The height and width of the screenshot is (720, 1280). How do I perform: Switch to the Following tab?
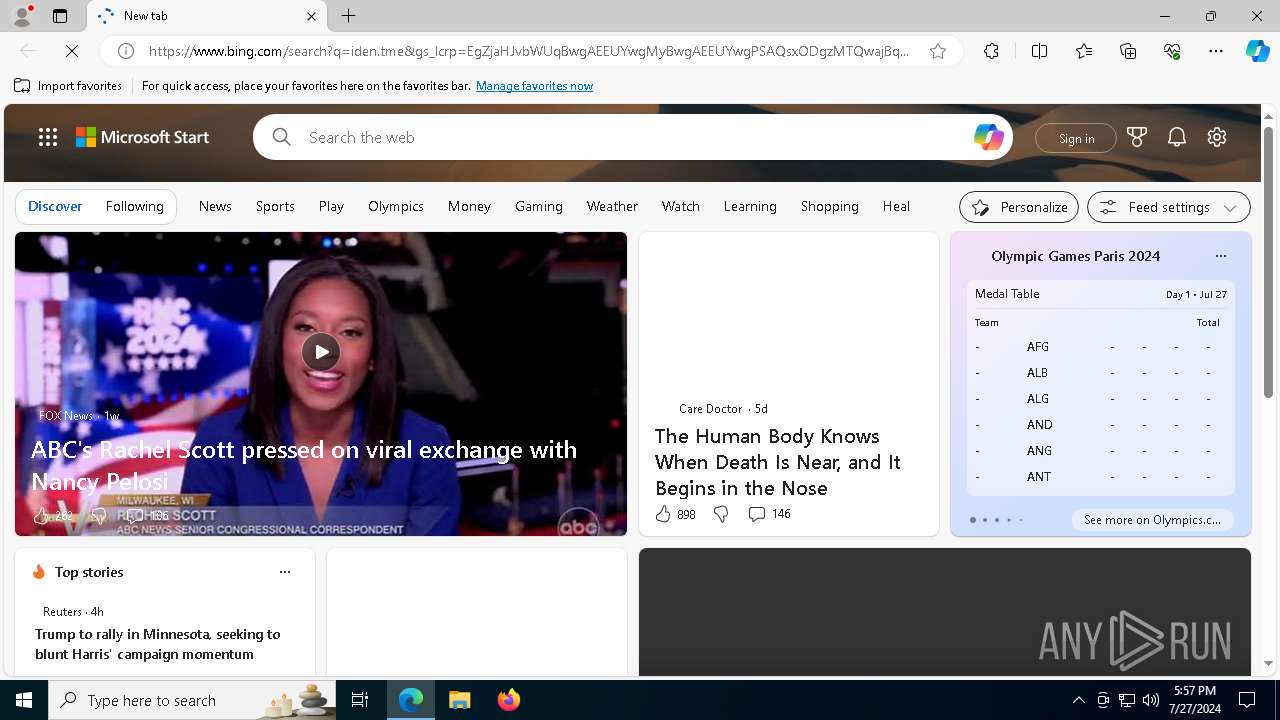pyautogui.click(x=134, y=206)
